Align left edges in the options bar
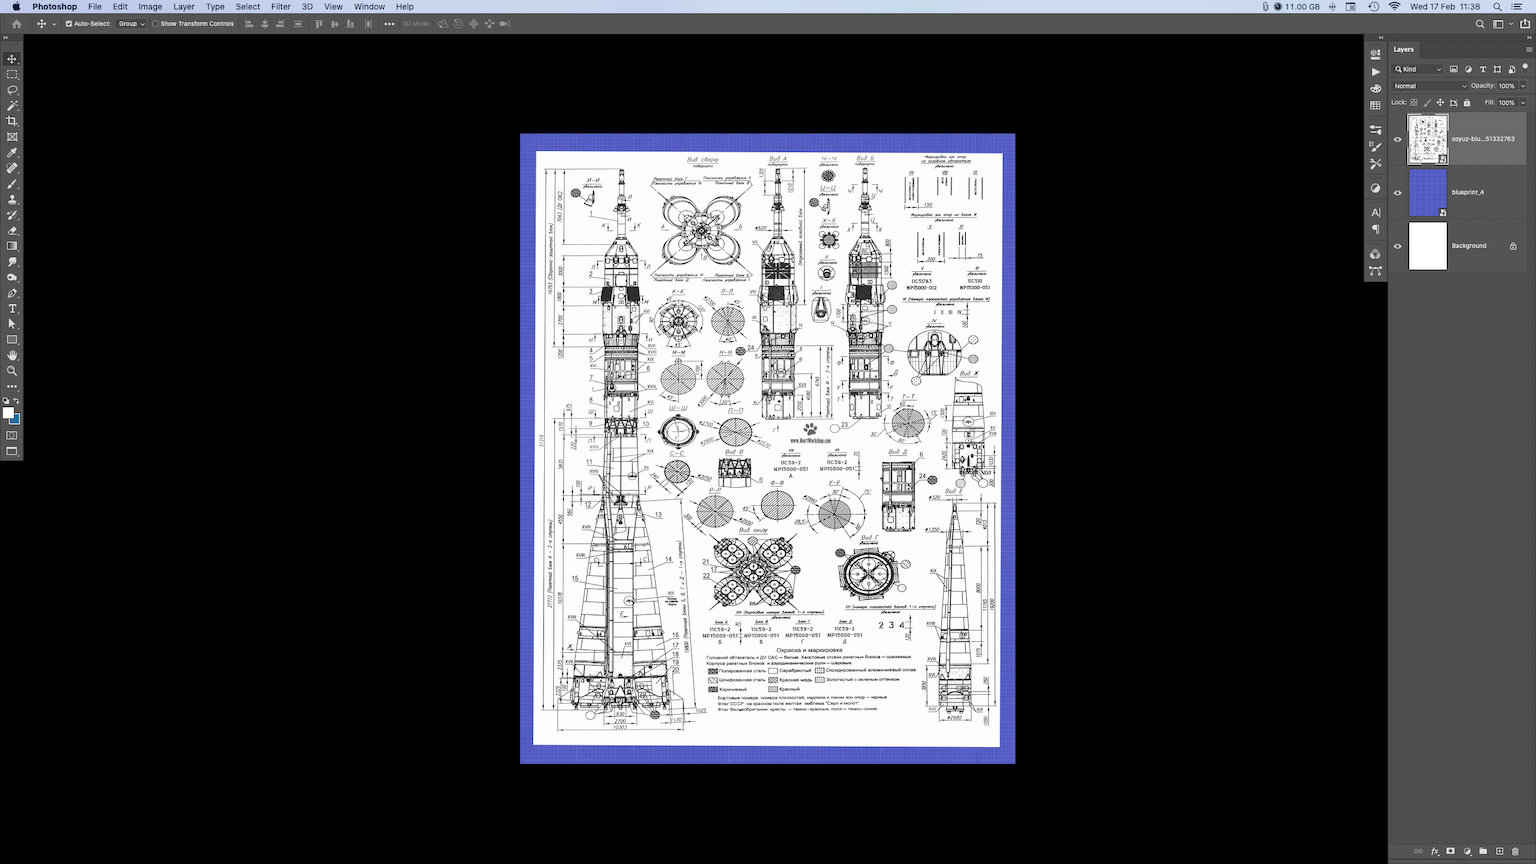This screenshot has width=1536, height=864. (249, 24)
